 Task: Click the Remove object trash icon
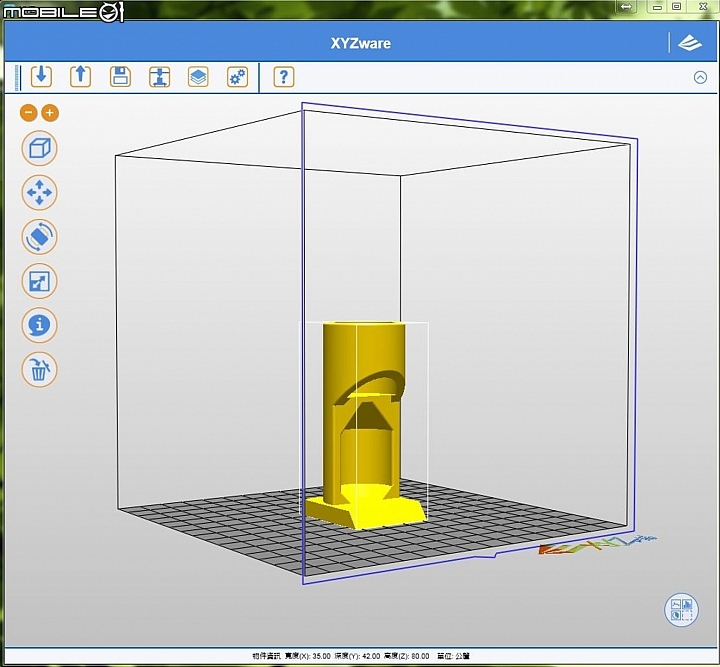[x=39, y=369]
